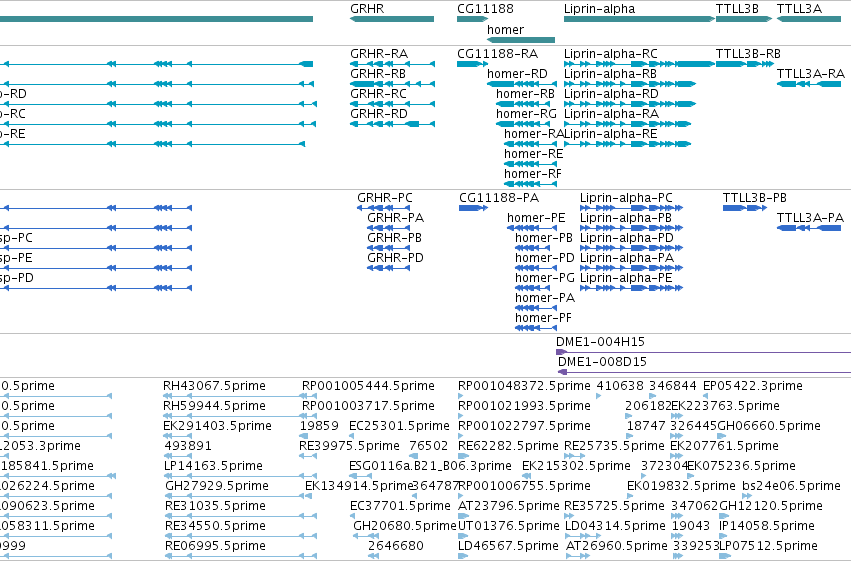851x561 pixels.
Task: Select protein GRHR-PC
Action: (385, 198)
